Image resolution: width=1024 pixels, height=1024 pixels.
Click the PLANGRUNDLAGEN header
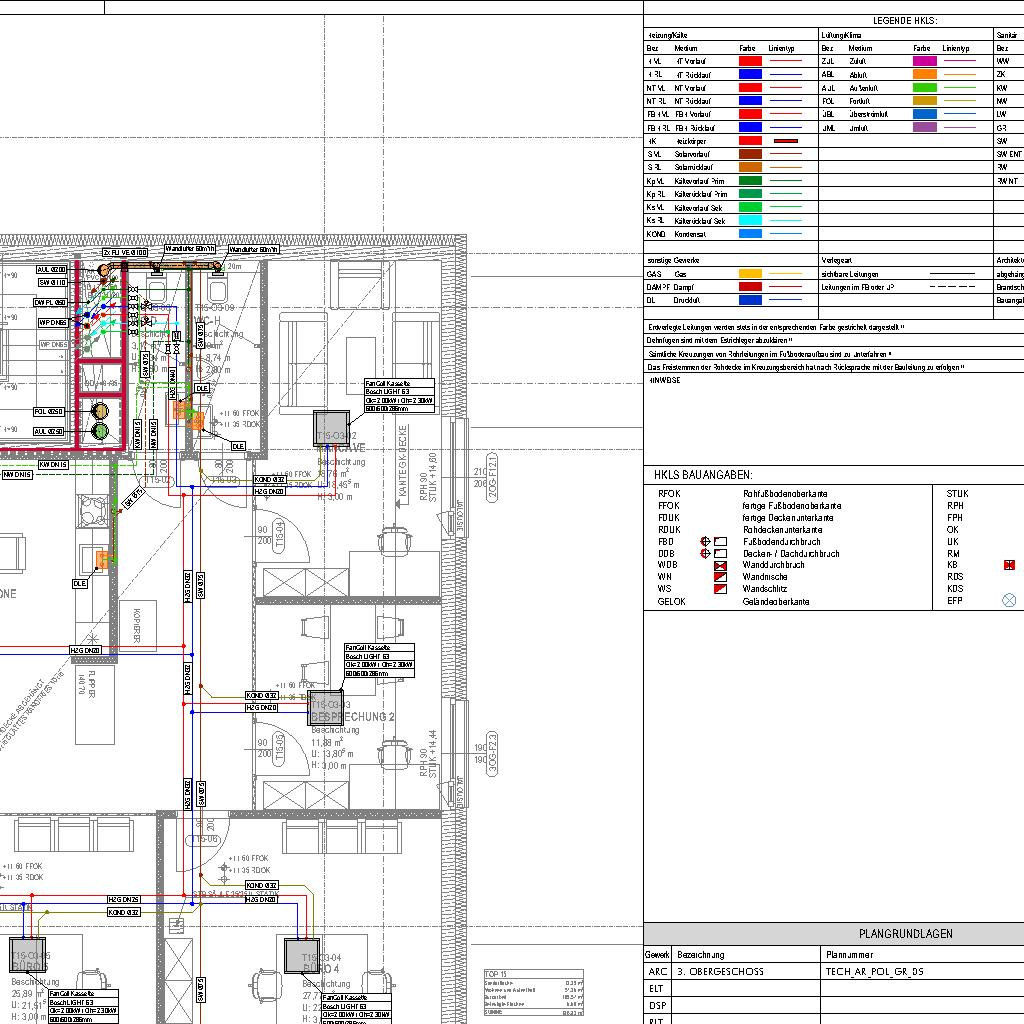point(905,934)
